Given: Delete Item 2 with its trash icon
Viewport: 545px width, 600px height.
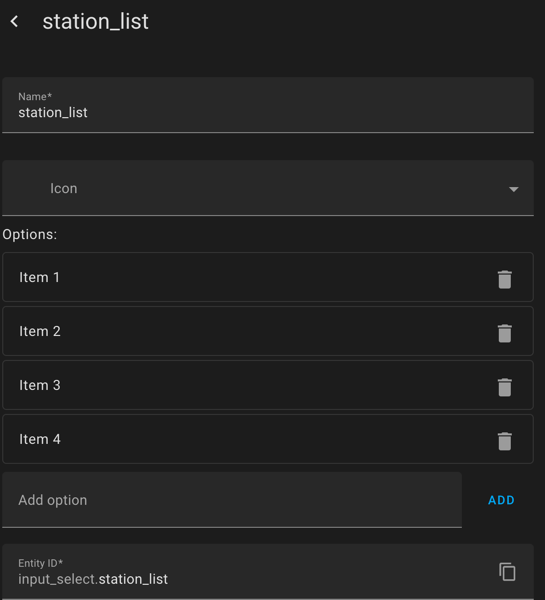Looking at the screenshot, I should point(504,333).
